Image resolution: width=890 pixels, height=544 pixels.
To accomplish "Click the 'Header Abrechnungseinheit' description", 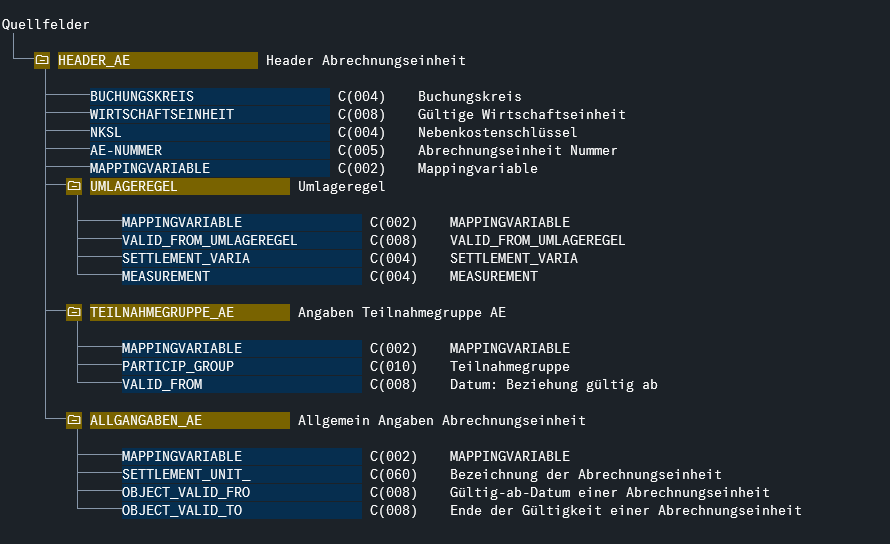I will pos(366,60).
